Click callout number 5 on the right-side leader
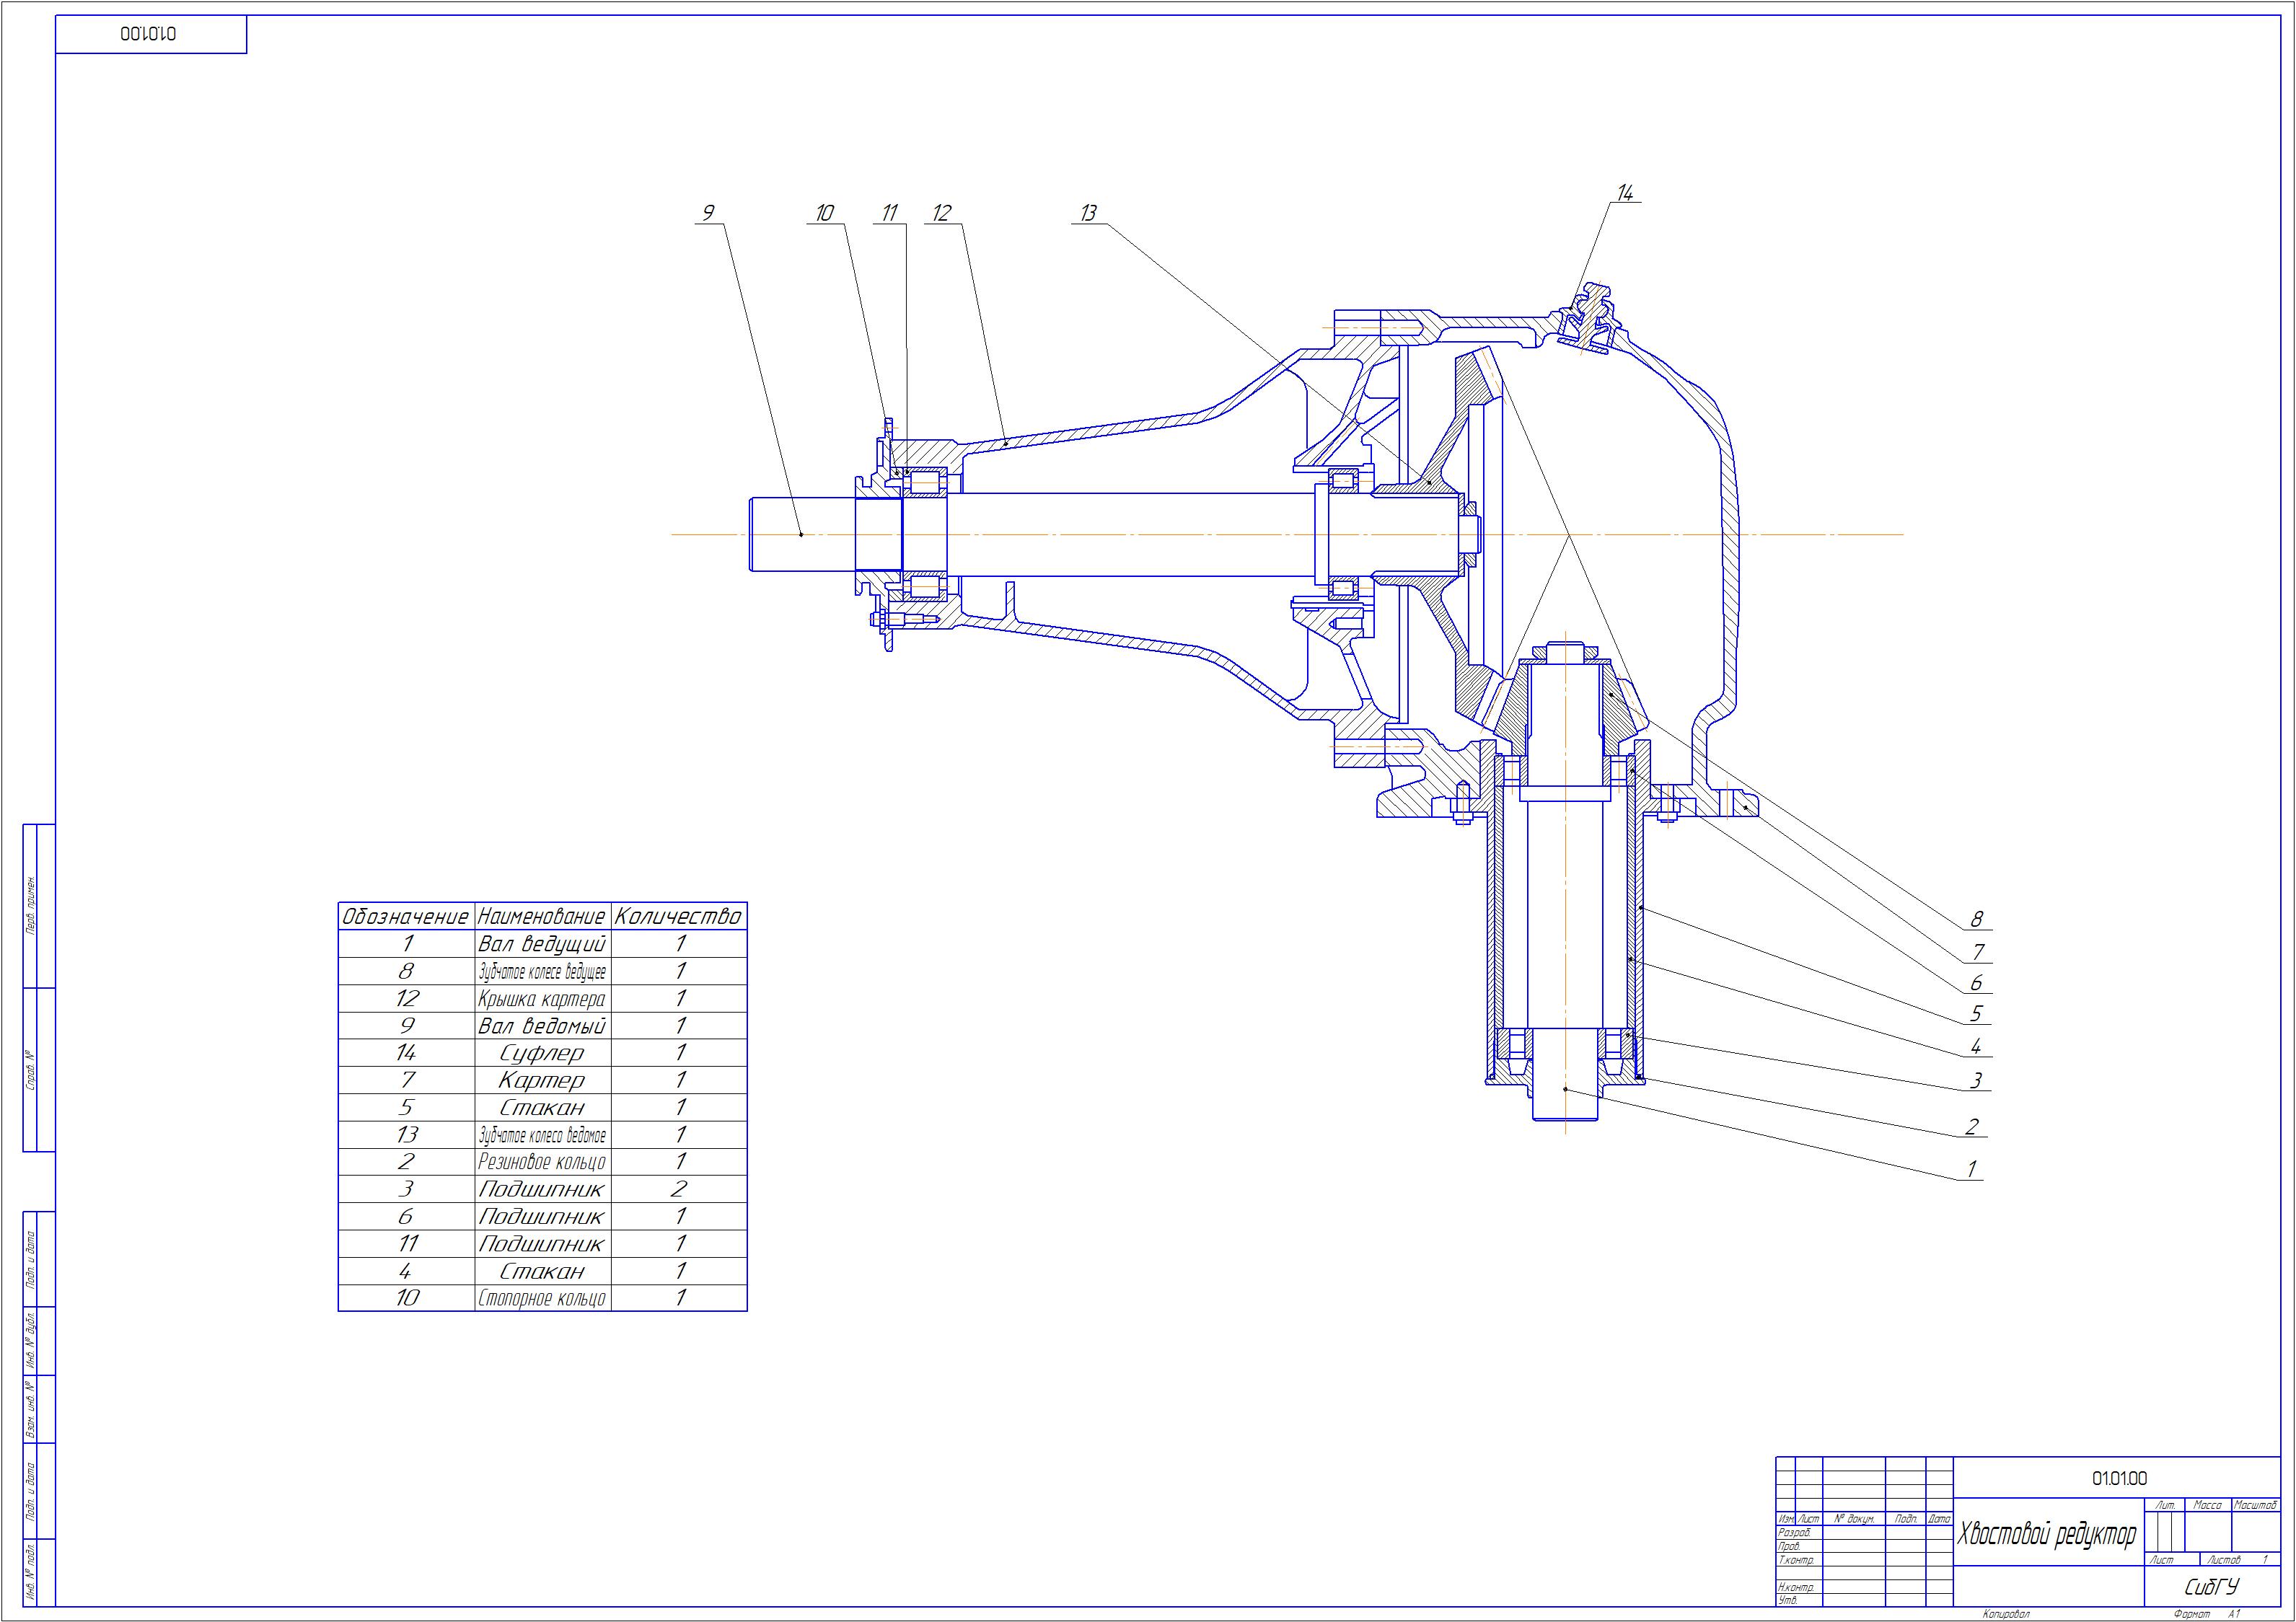The width and height of the screenshot is (2296, 1622). pos(1976,1014)
